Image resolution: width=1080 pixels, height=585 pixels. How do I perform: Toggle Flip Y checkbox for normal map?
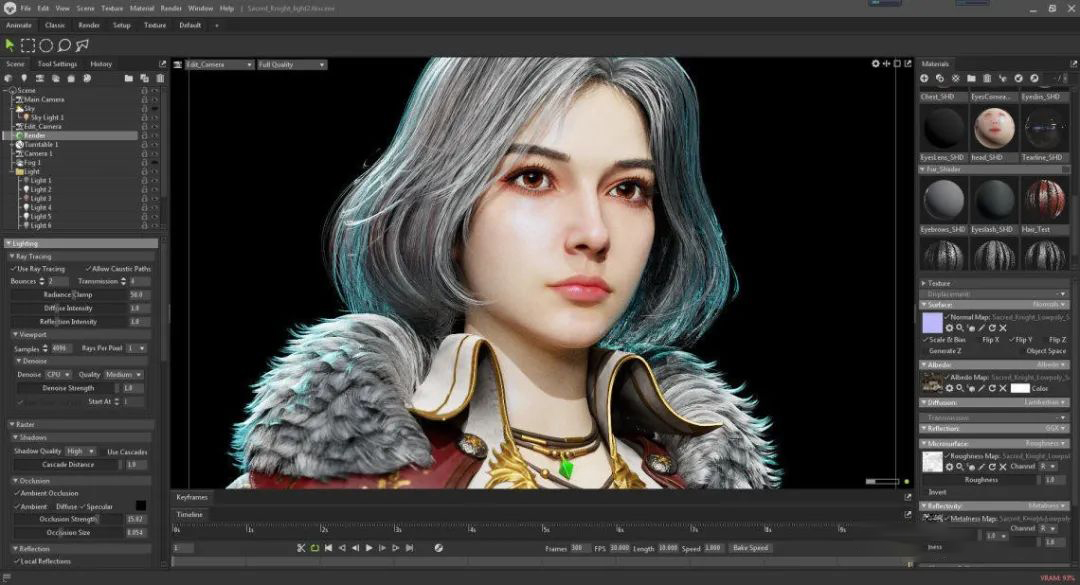coord(1011,340)
